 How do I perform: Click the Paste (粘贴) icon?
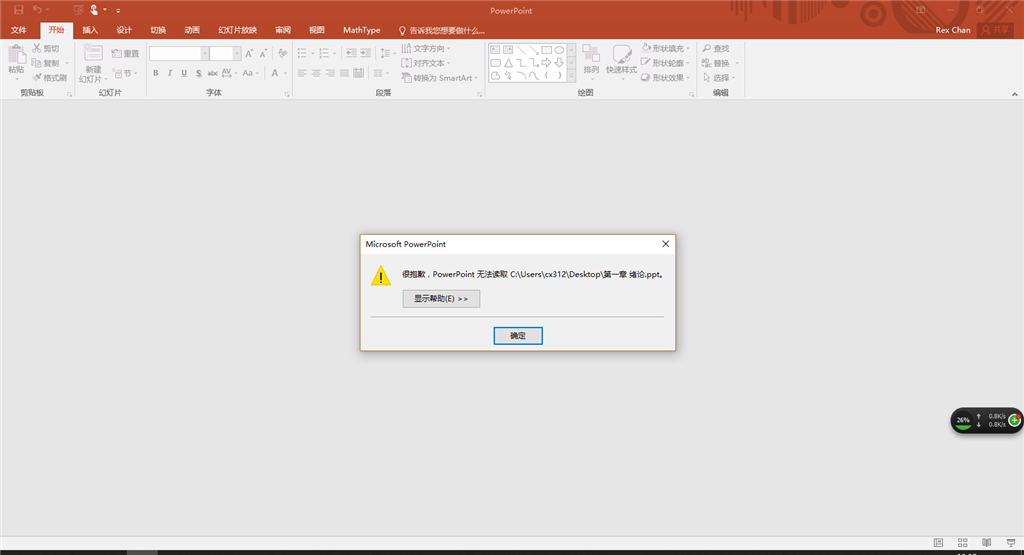16,56
